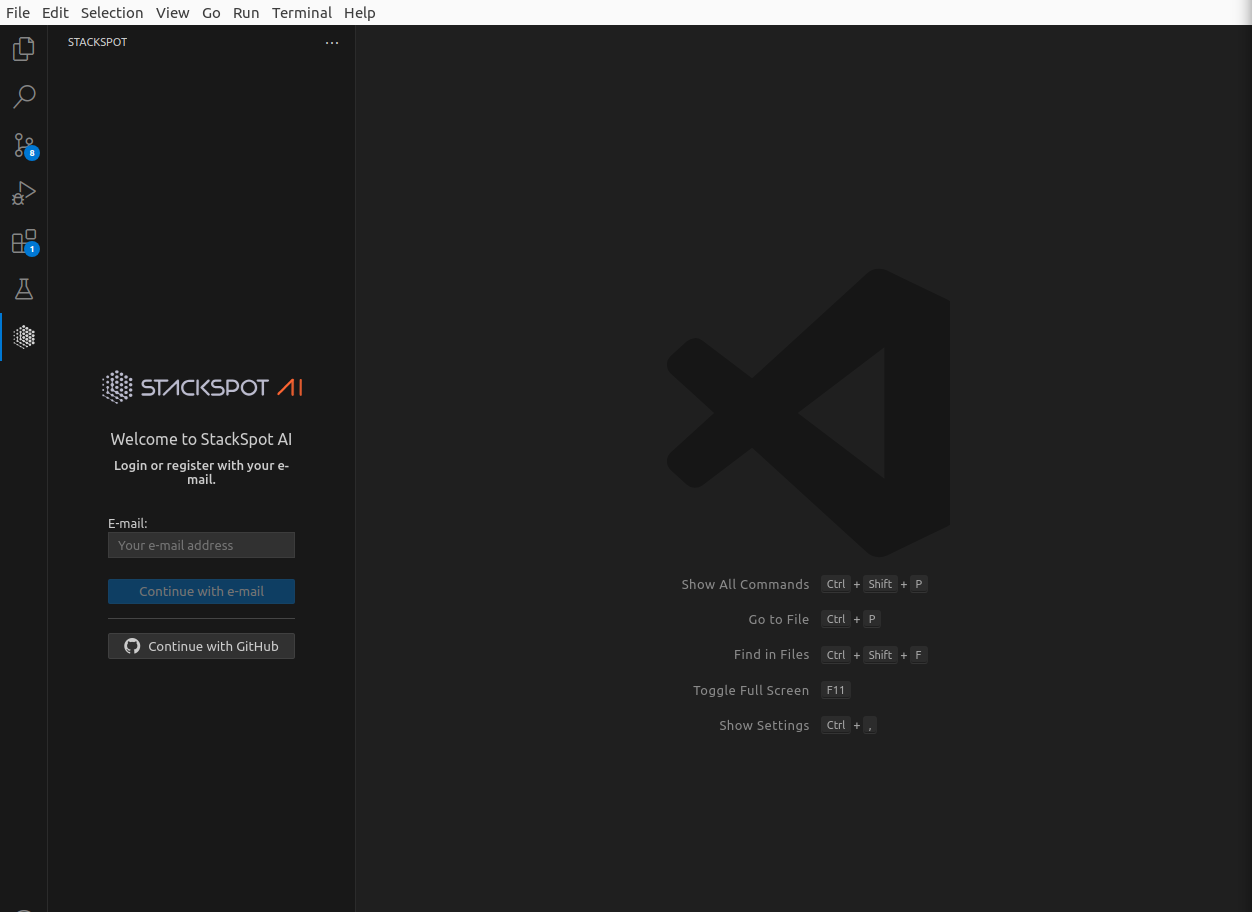Click the Welcome to StackSpot AI heading
Screen dimensions: 1252x912
201,439
